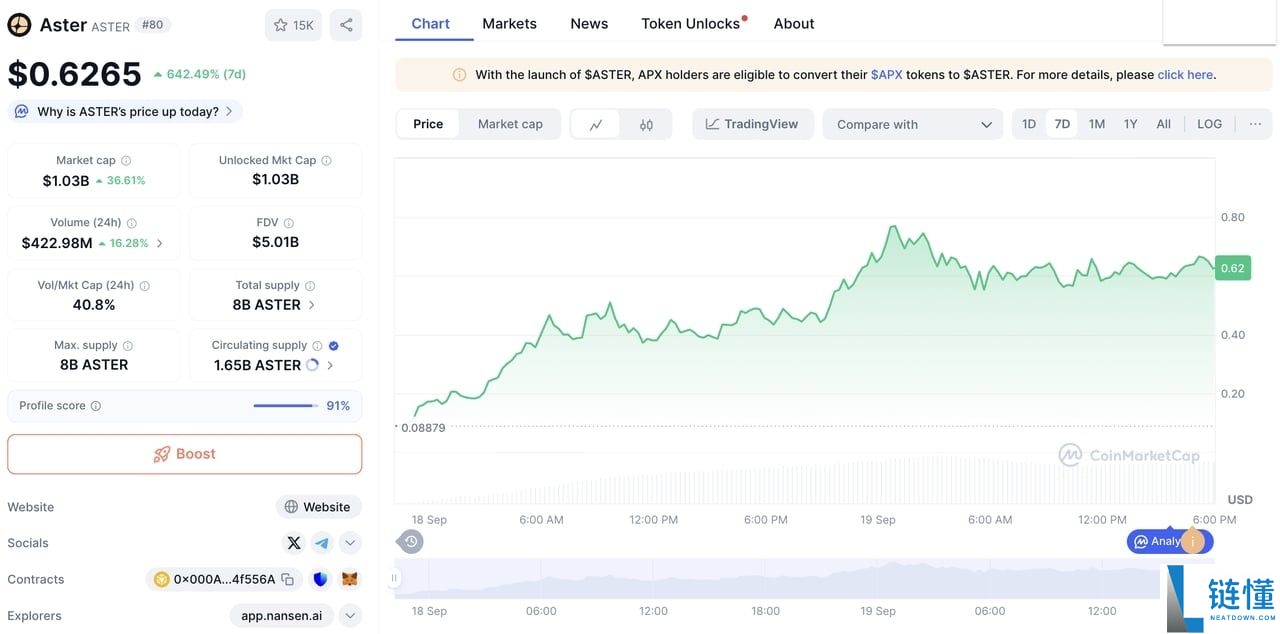Click the blue shield wallet icon
This screenshot has height=634, width=1280.
321,579
